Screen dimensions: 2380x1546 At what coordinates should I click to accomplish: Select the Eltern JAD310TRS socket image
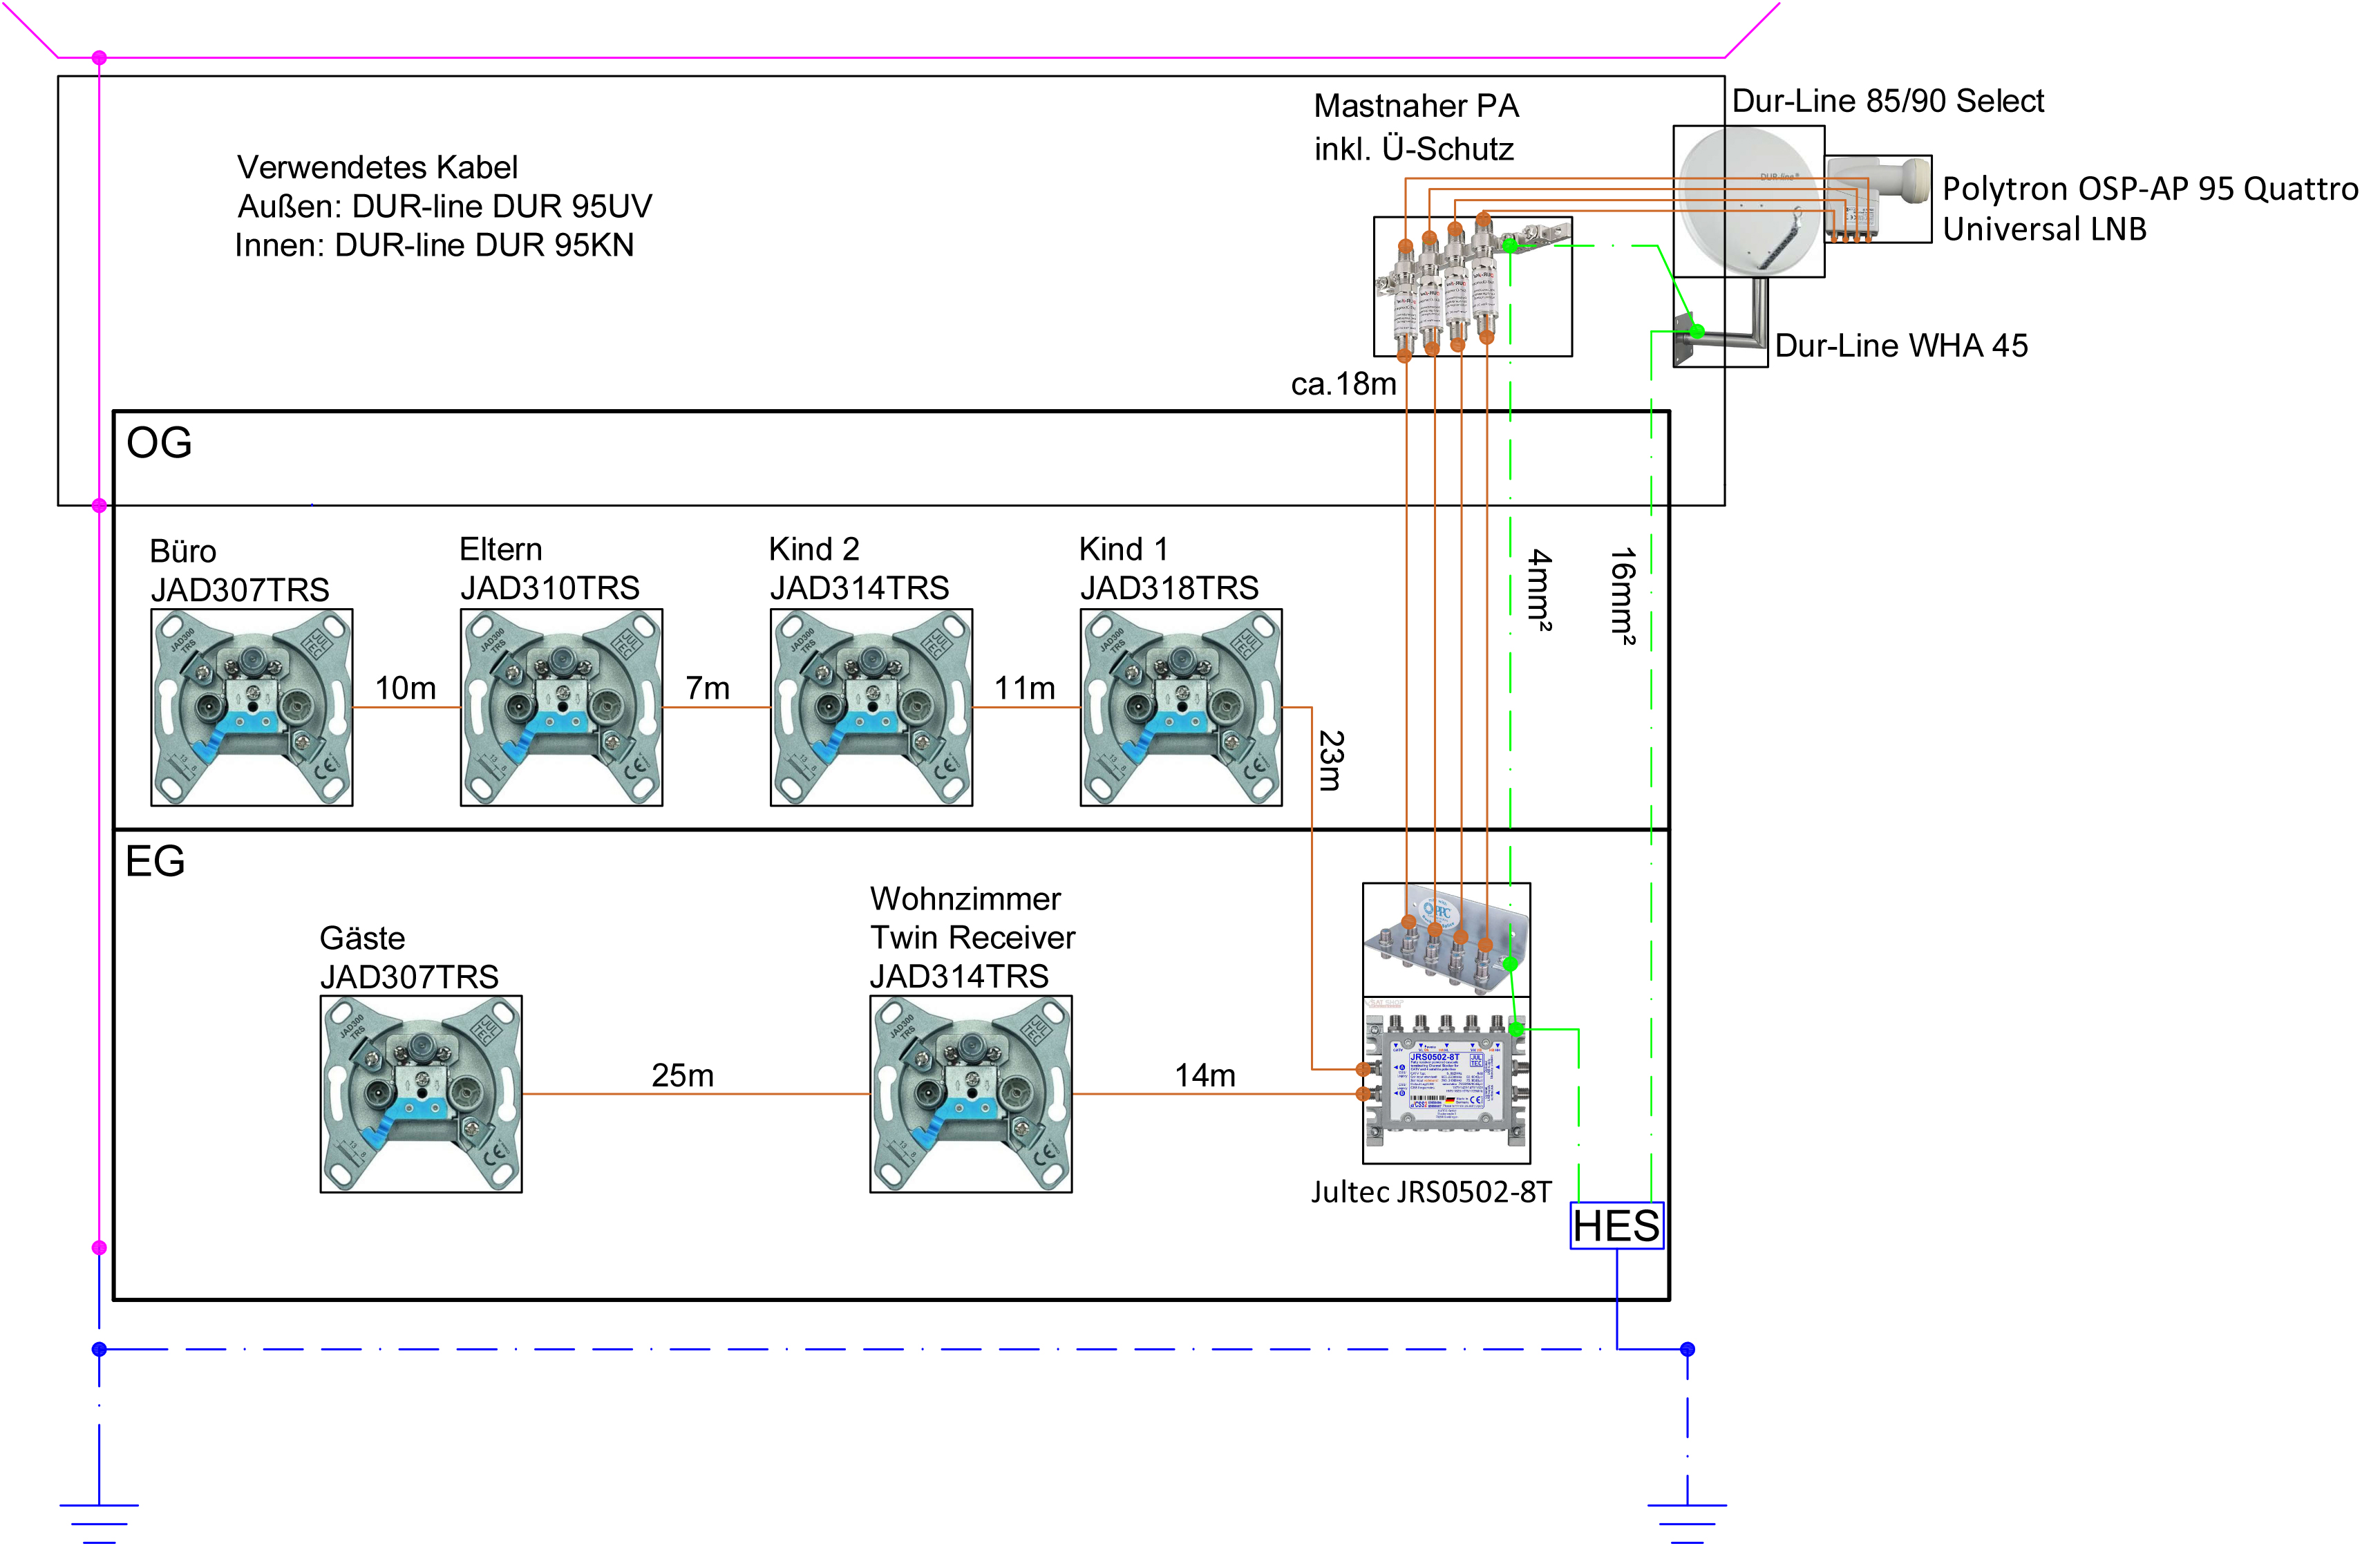tap(561, 707)
